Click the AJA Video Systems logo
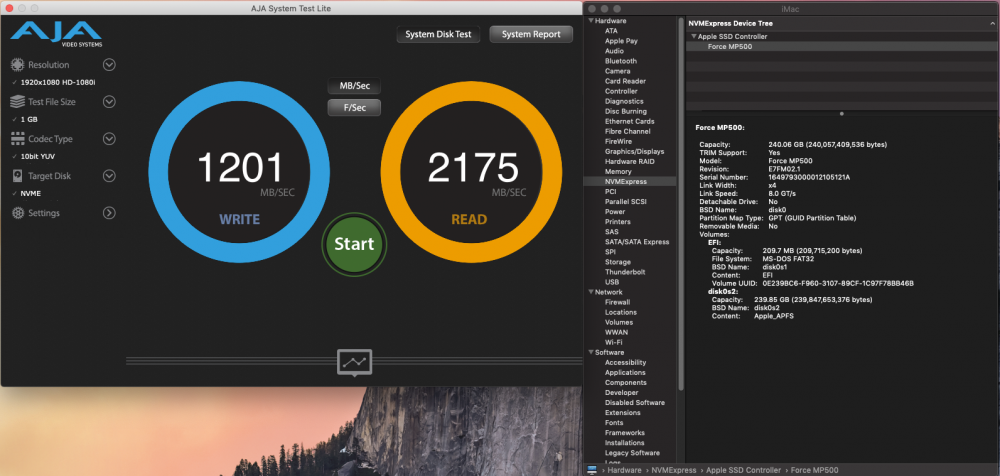This screenshot has height=476, width=1000. tap(56, 34)
